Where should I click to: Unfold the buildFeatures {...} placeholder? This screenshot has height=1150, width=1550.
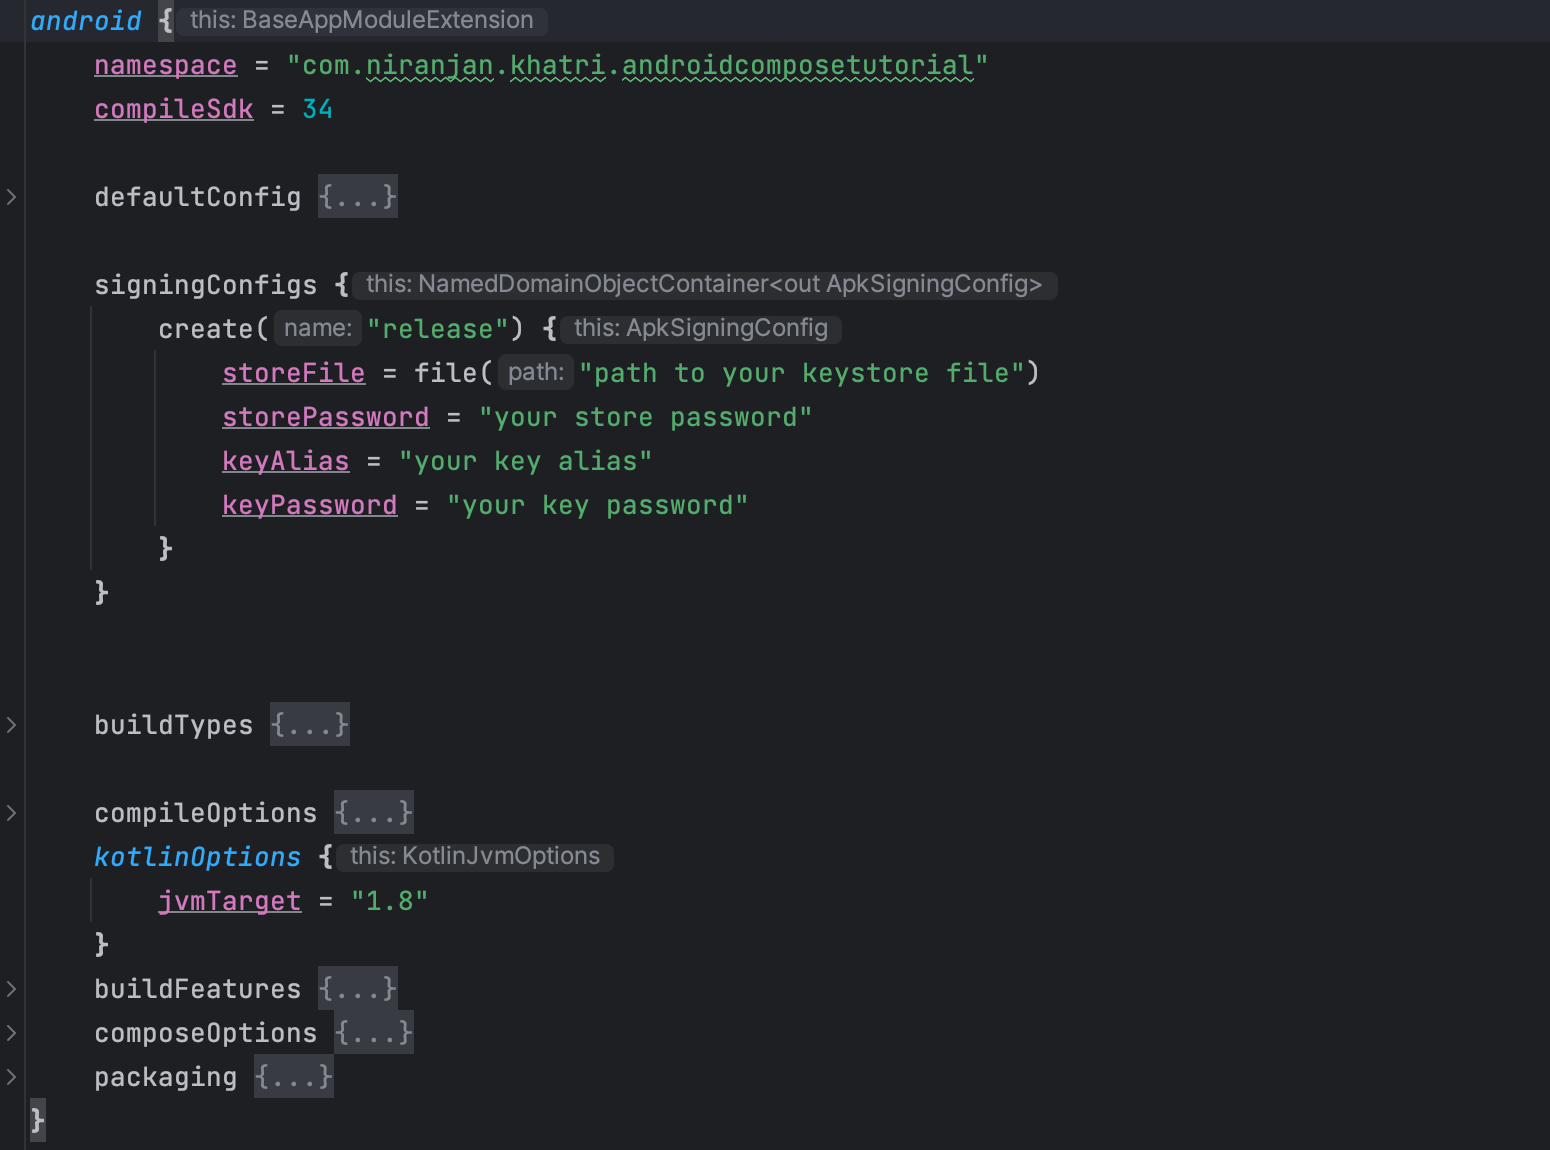tap(358, 989)
